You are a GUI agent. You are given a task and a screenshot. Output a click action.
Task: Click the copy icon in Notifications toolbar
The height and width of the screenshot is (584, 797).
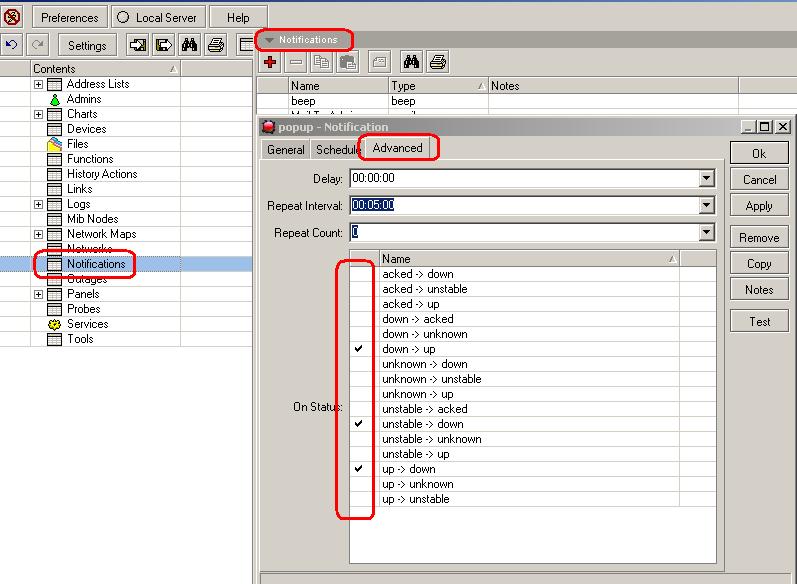pos(321,63)
